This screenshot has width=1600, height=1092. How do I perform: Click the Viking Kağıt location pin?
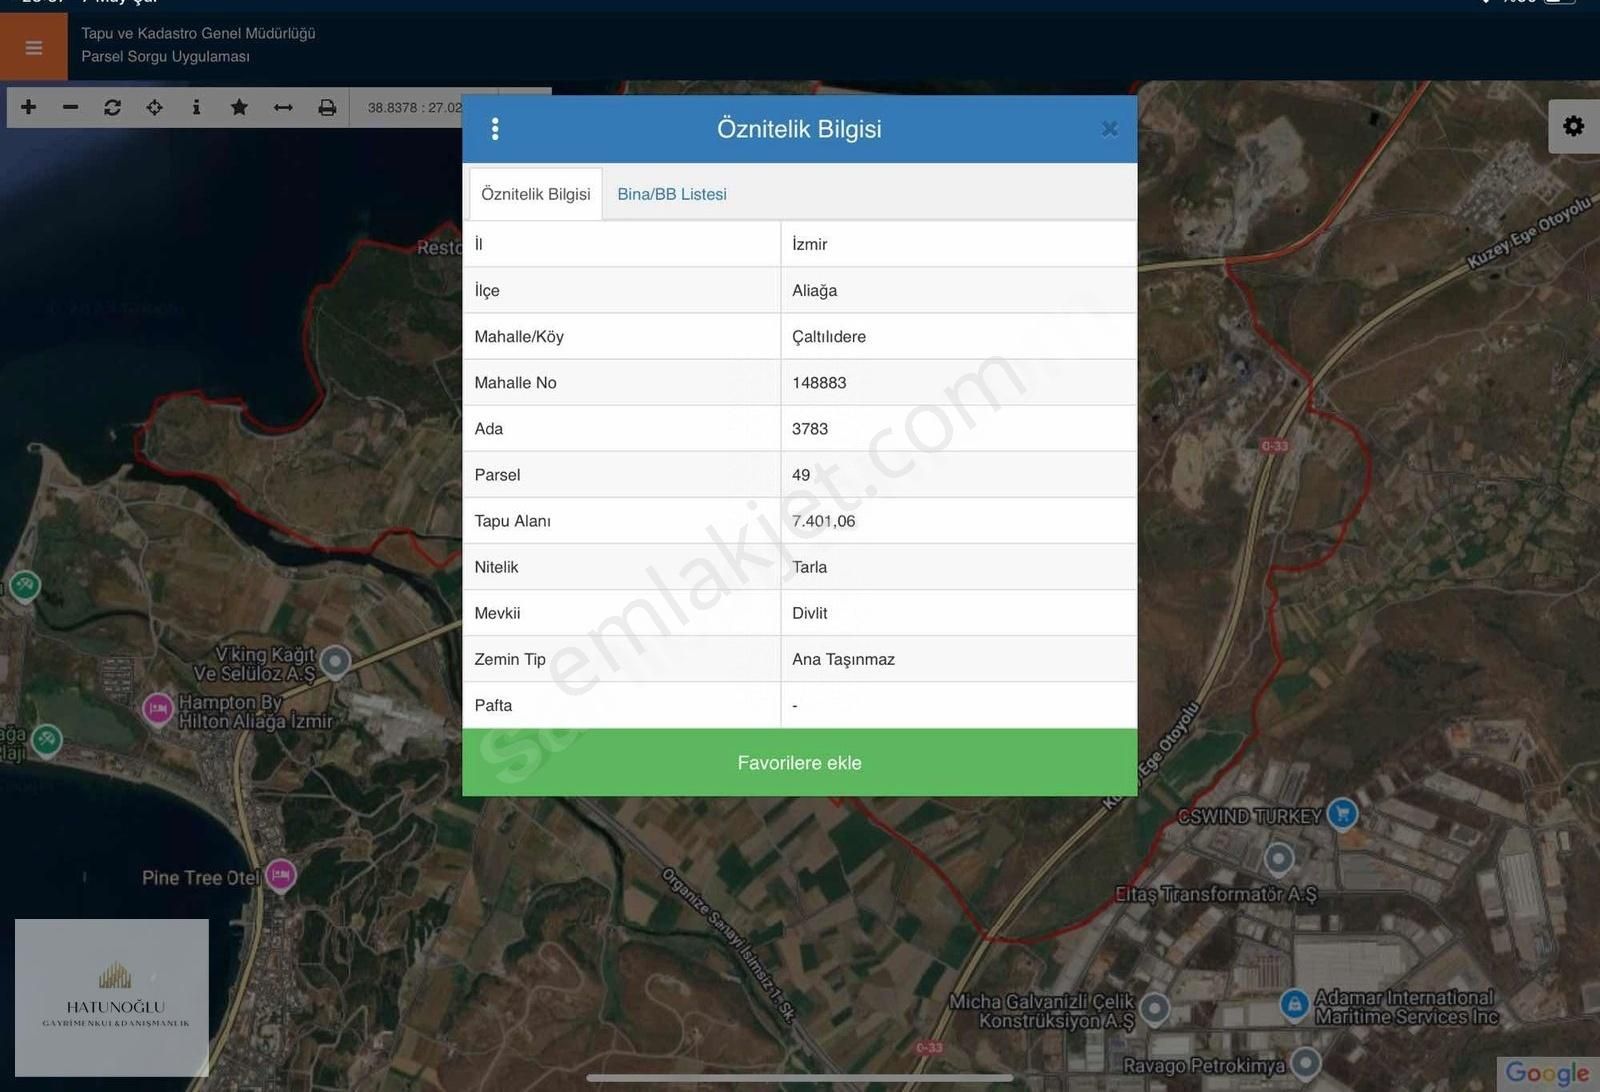[336, 661]
